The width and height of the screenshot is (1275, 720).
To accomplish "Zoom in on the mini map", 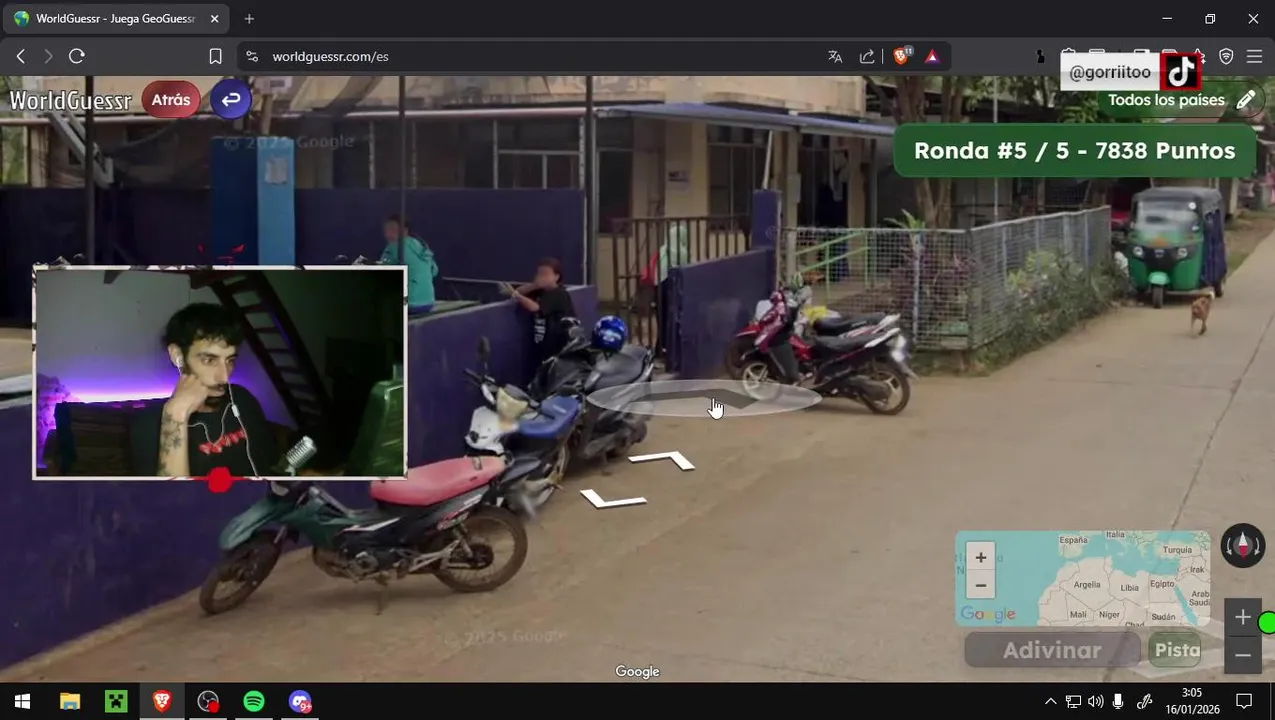I will tap(981, 558).
